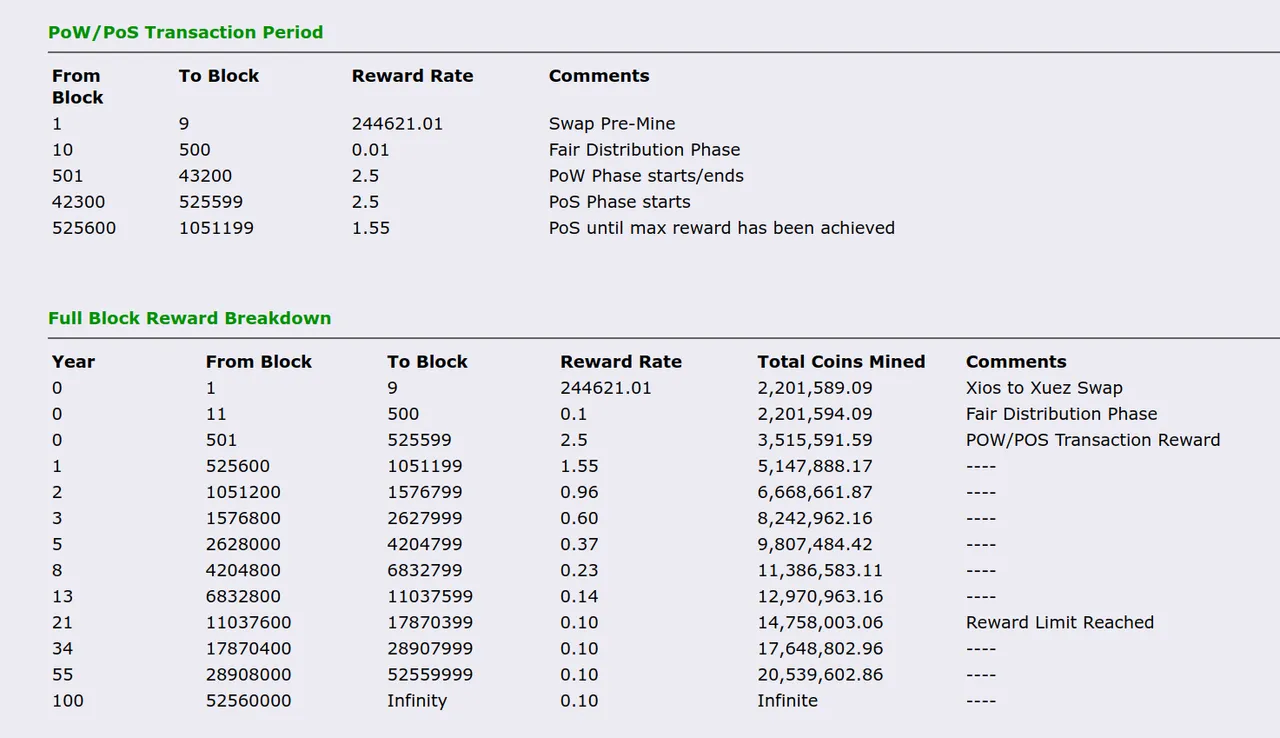Image resolution: width=1280 pixels, height=738 pixels.
Task: Click the Fair Distribution Phase comment in top table
Action: [x=645, y=150]
